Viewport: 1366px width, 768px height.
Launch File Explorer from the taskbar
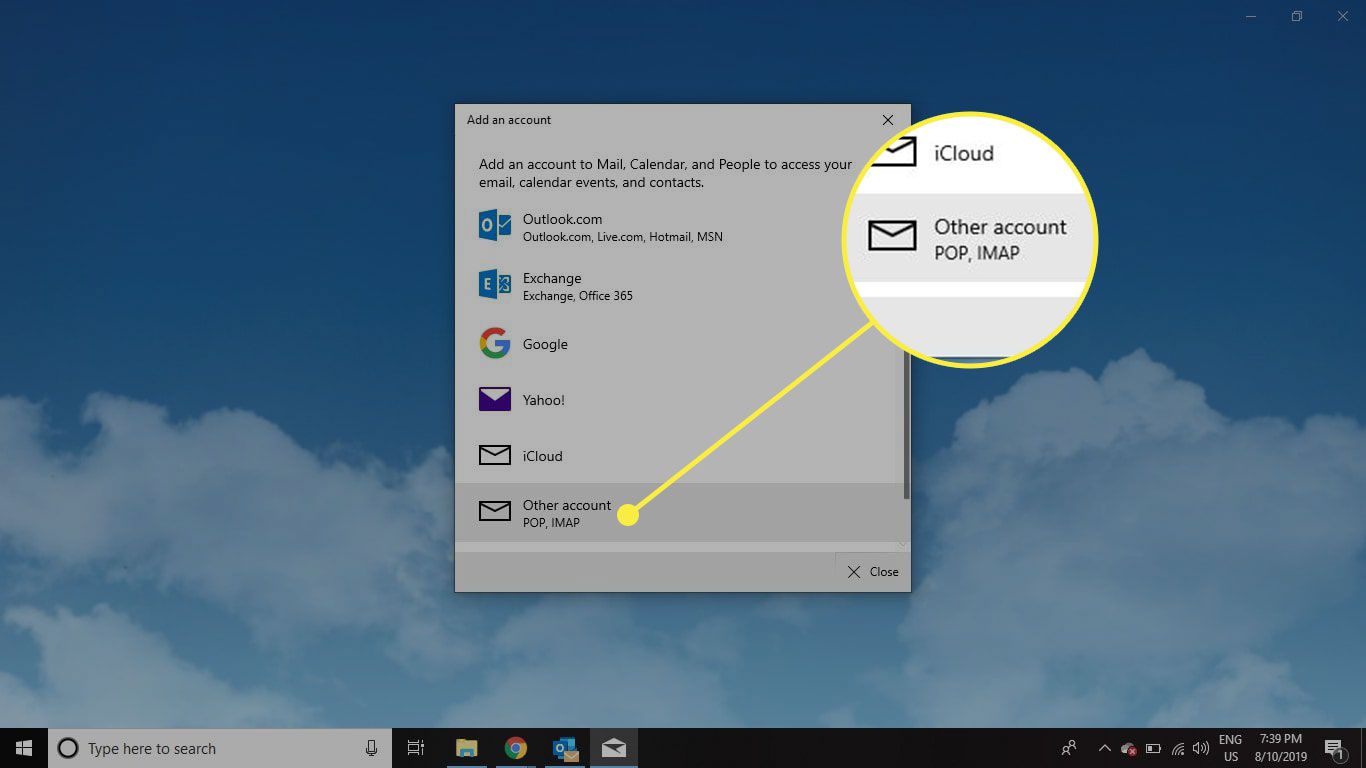(x=466, y=748)
